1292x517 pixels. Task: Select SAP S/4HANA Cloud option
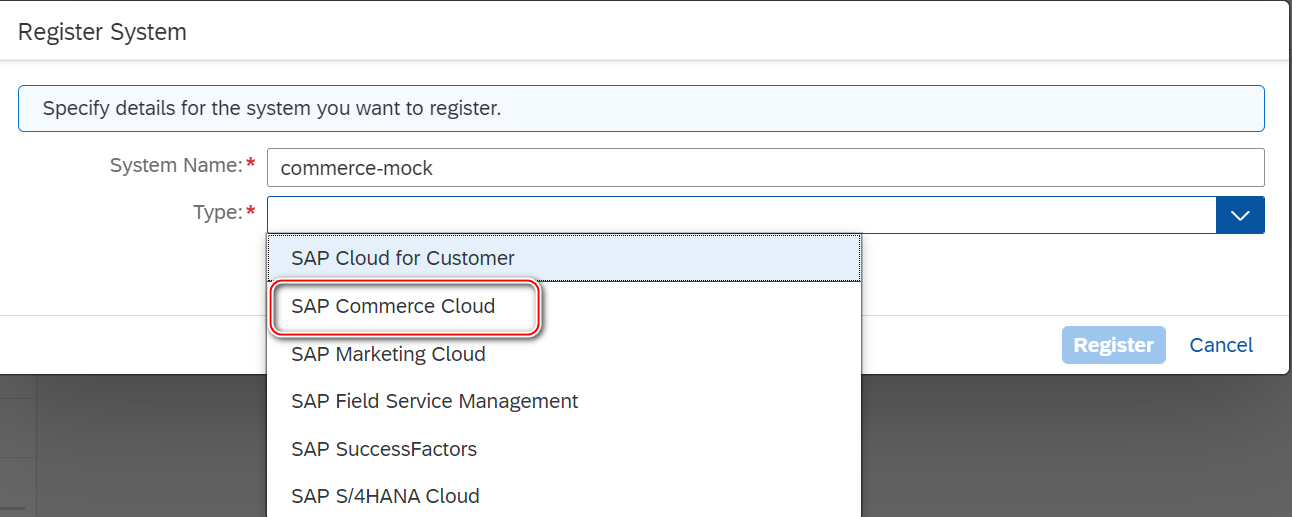(385, 496)
